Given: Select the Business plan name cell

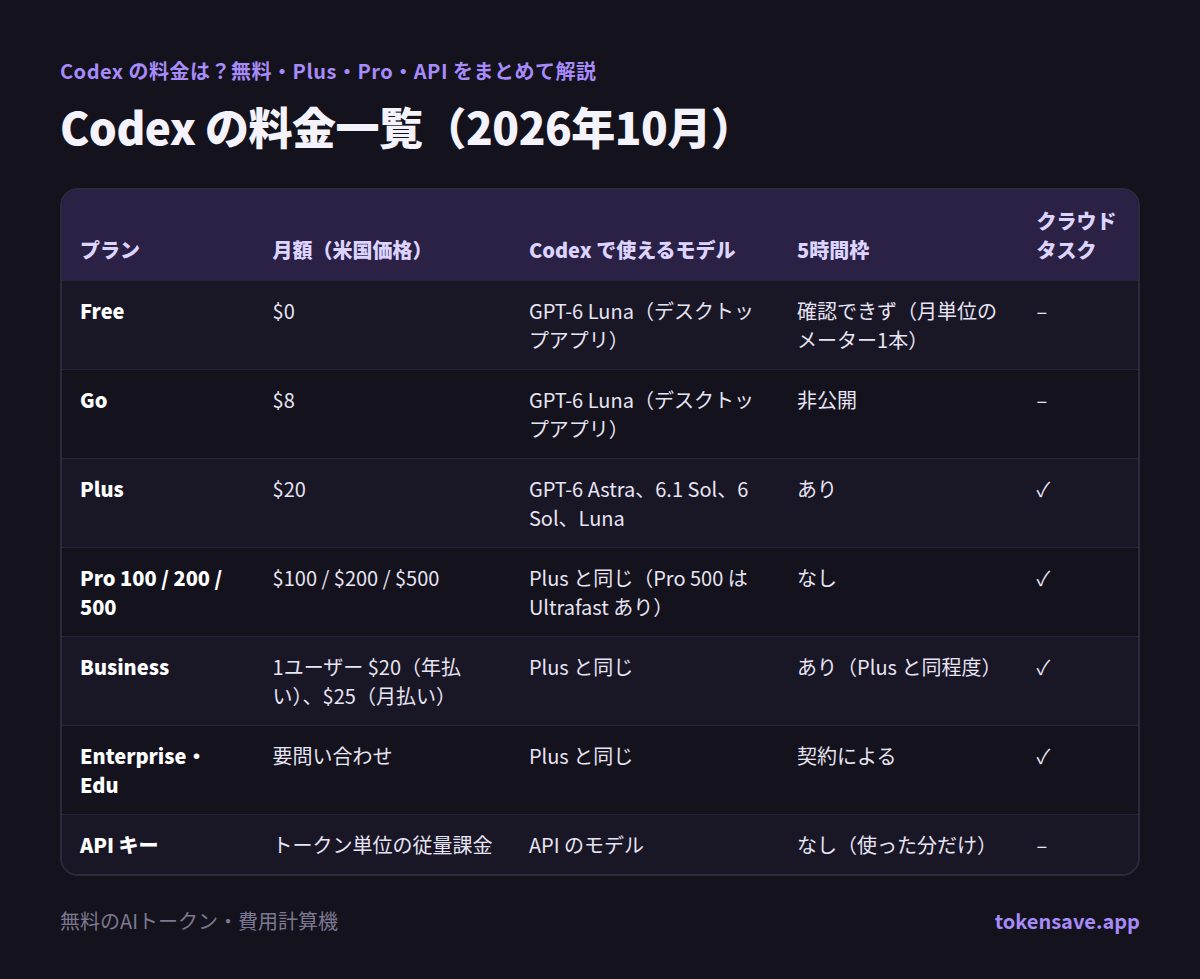Looking at the screenshot, I should tap(125, 668).
